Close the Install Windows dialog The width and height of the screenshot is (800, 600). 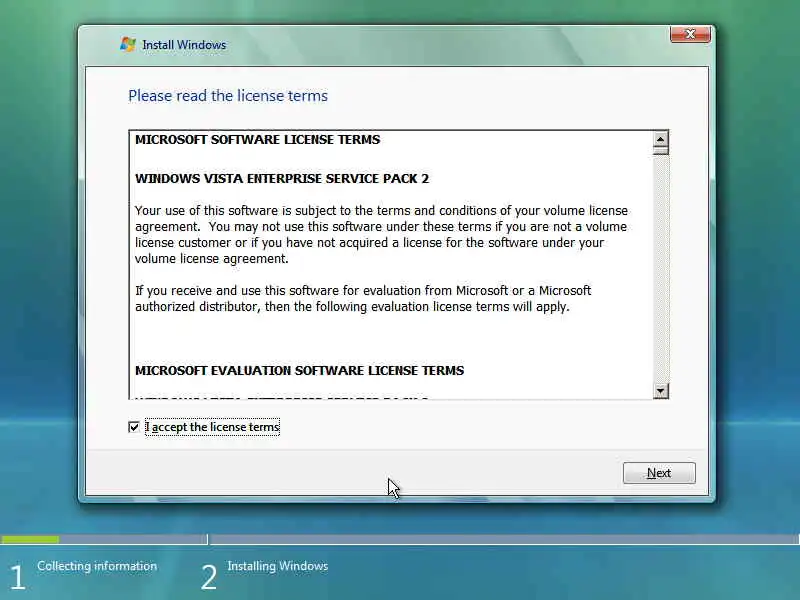(690, 34)
